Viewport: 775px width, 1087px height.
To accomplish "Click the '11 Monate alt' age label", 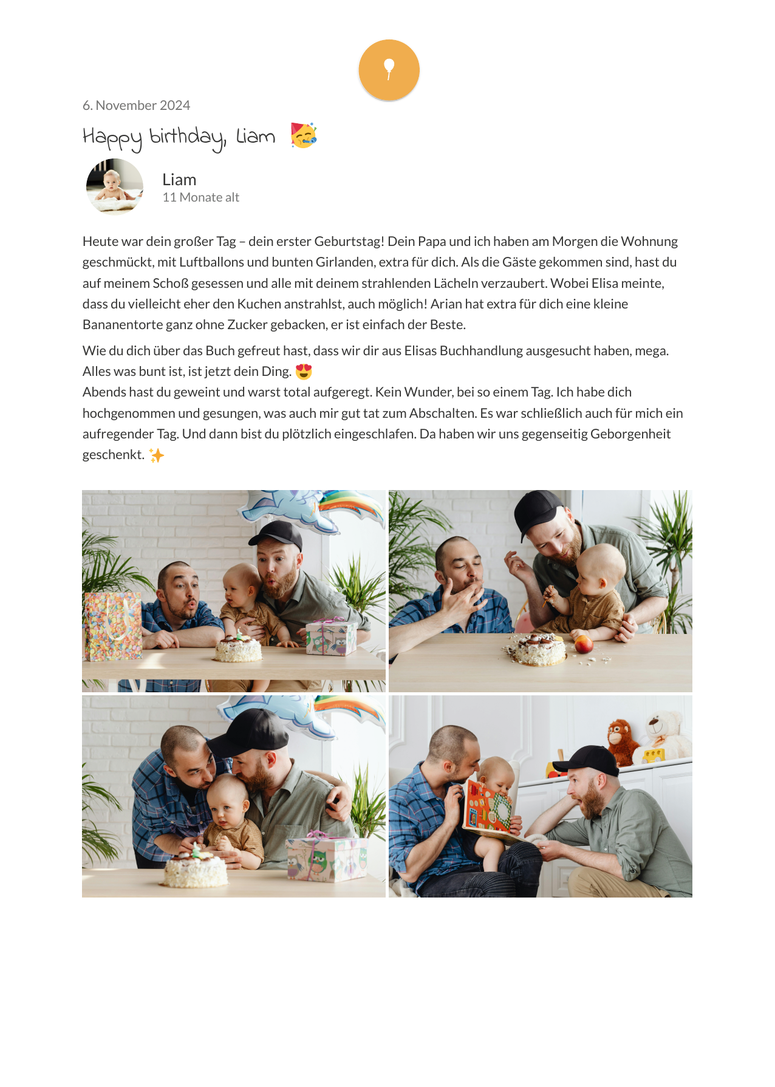I will point(201,198).
